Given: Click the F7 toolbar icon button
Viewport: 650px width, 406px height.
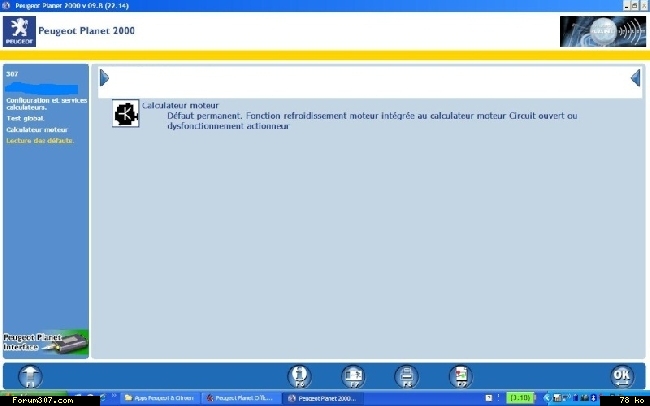Looking at the screenshot, I should click(x=353, y=377).
